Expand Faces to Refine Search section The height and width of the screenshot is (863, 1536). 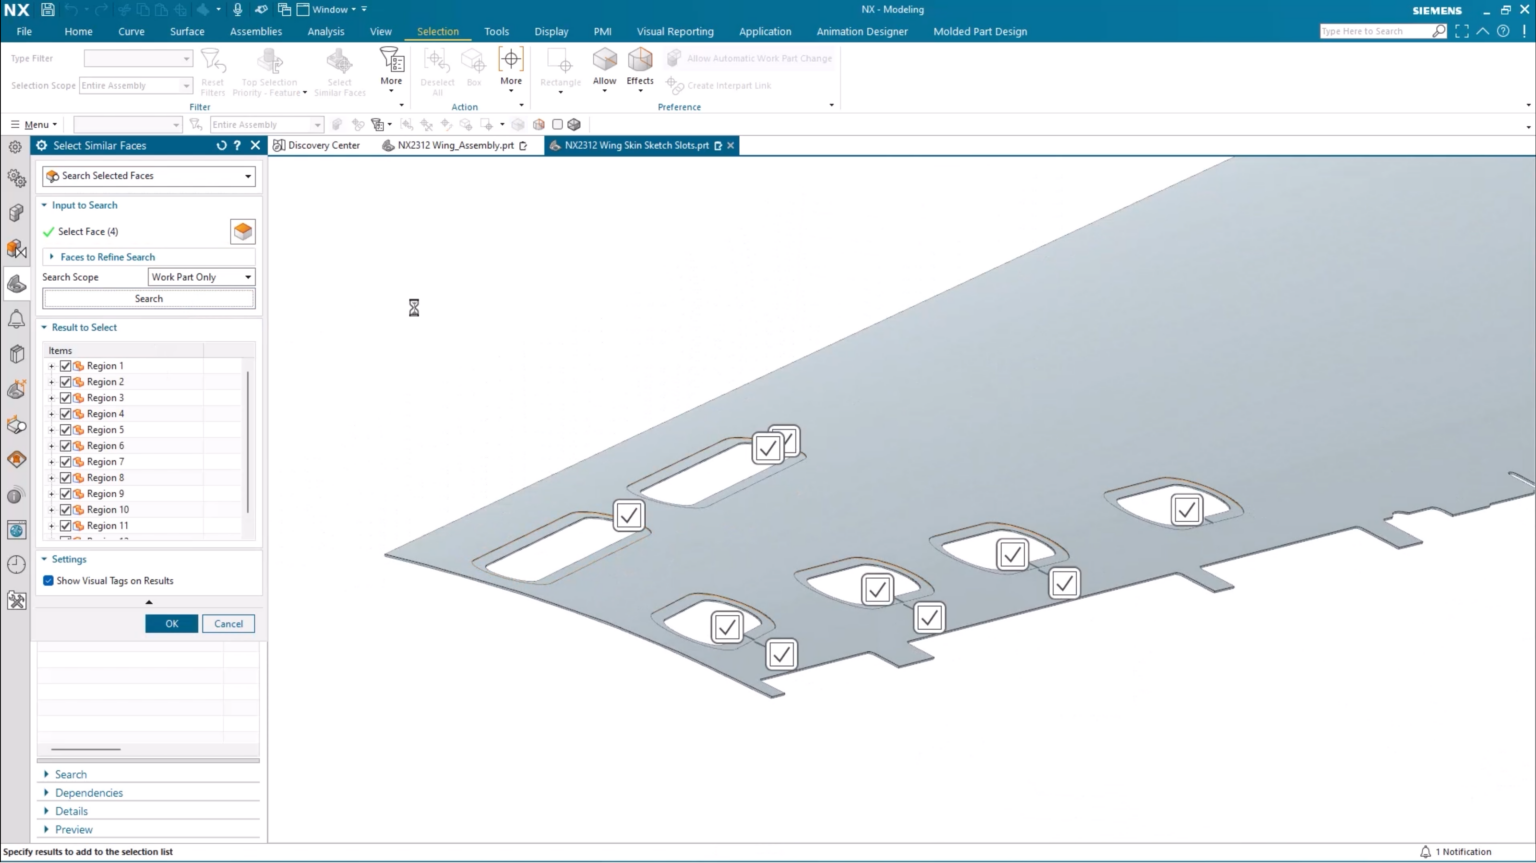tap(107, 257)
